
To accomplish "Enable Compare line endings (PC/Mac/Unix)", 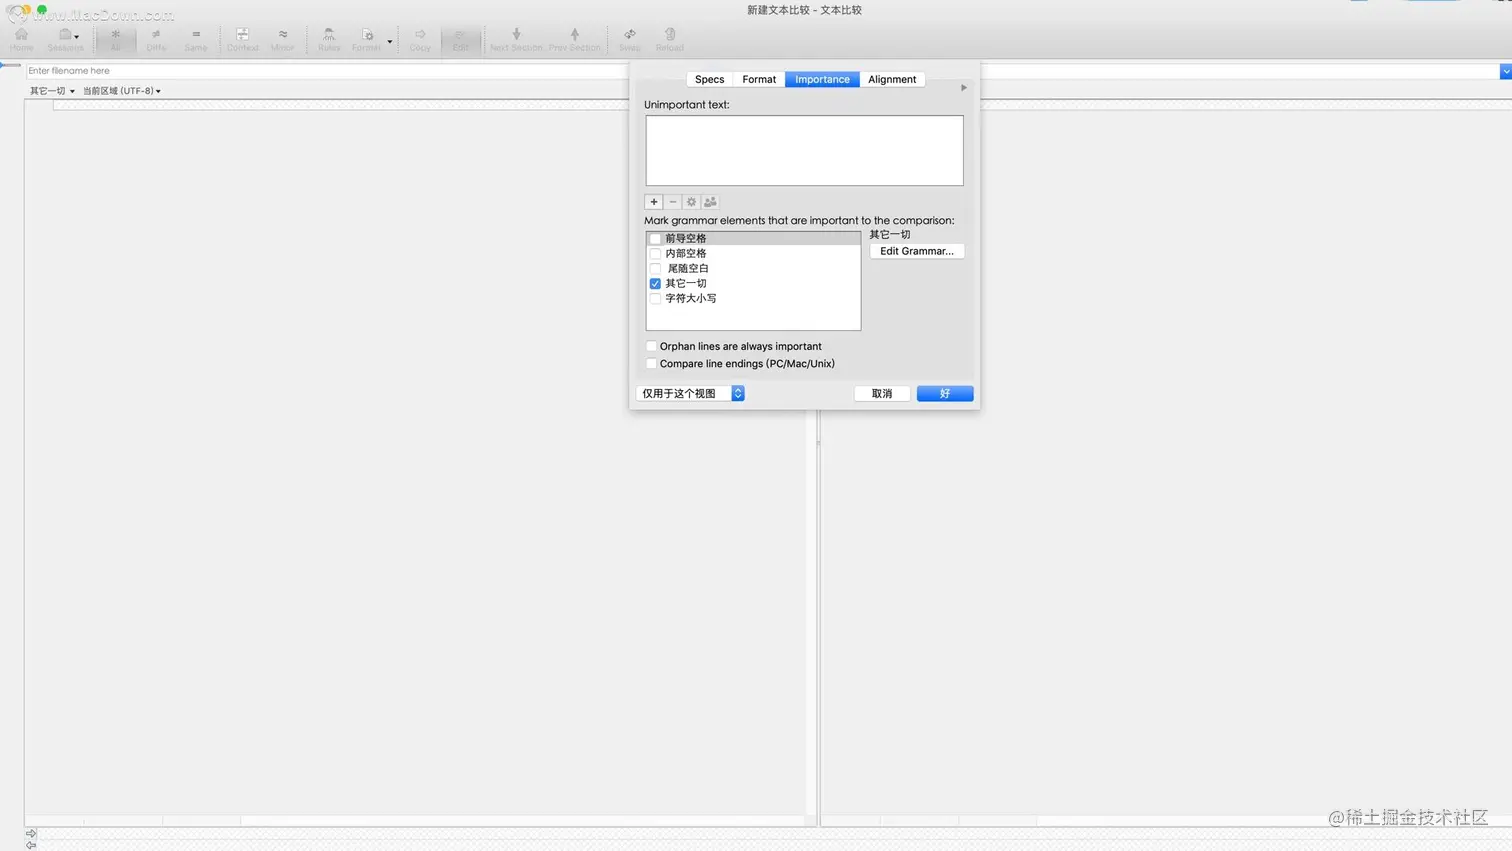I will 651,364.
